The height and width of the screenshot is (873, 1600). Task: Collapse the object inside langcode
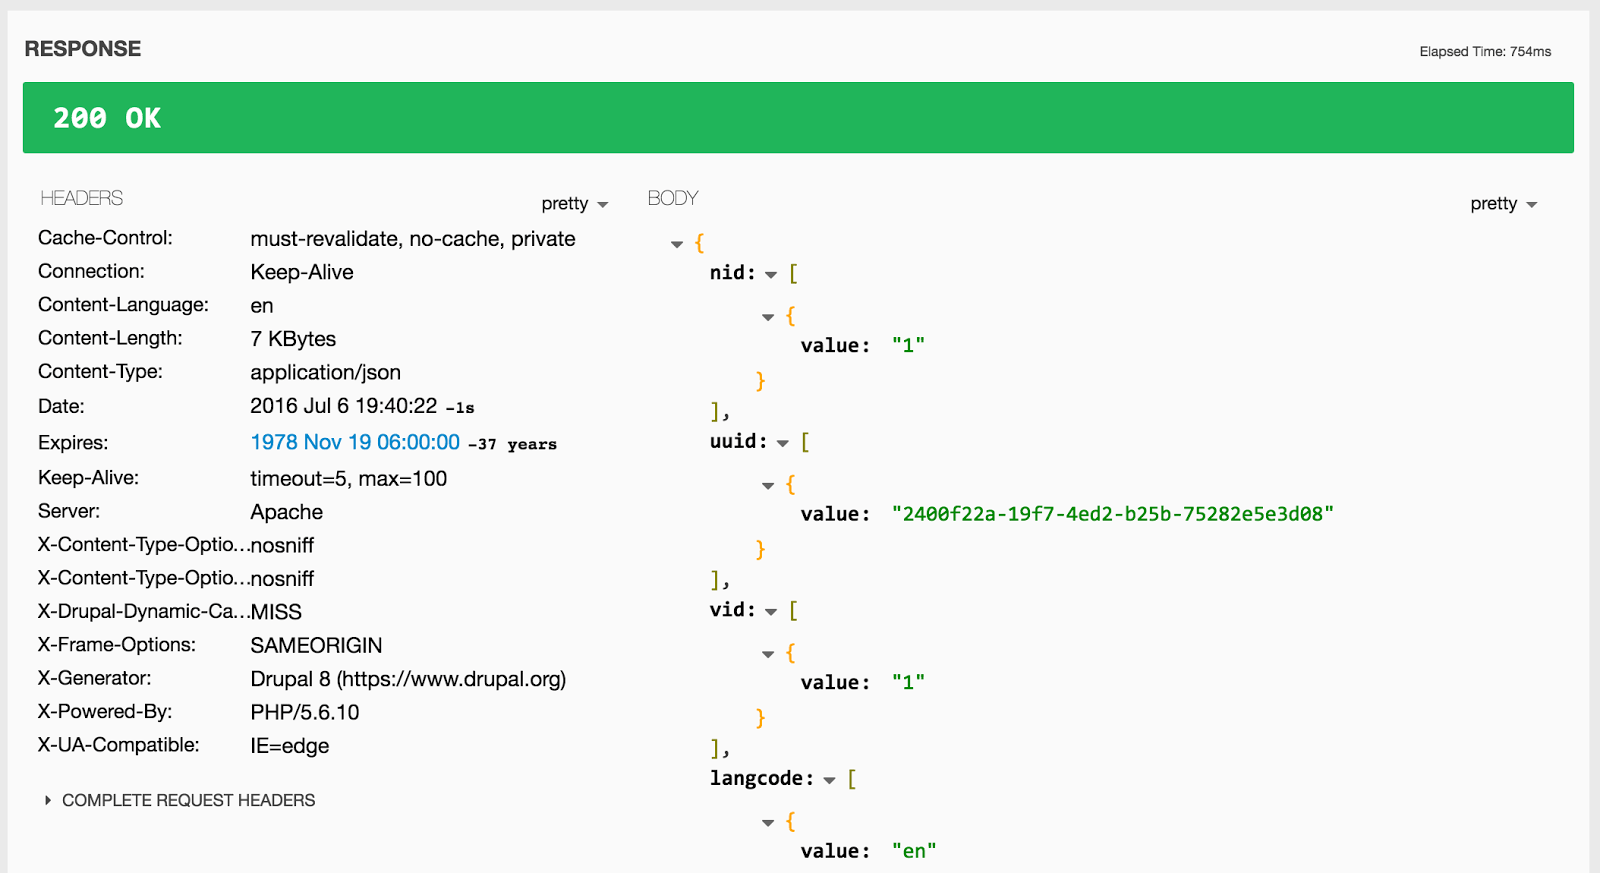(768, 823)
